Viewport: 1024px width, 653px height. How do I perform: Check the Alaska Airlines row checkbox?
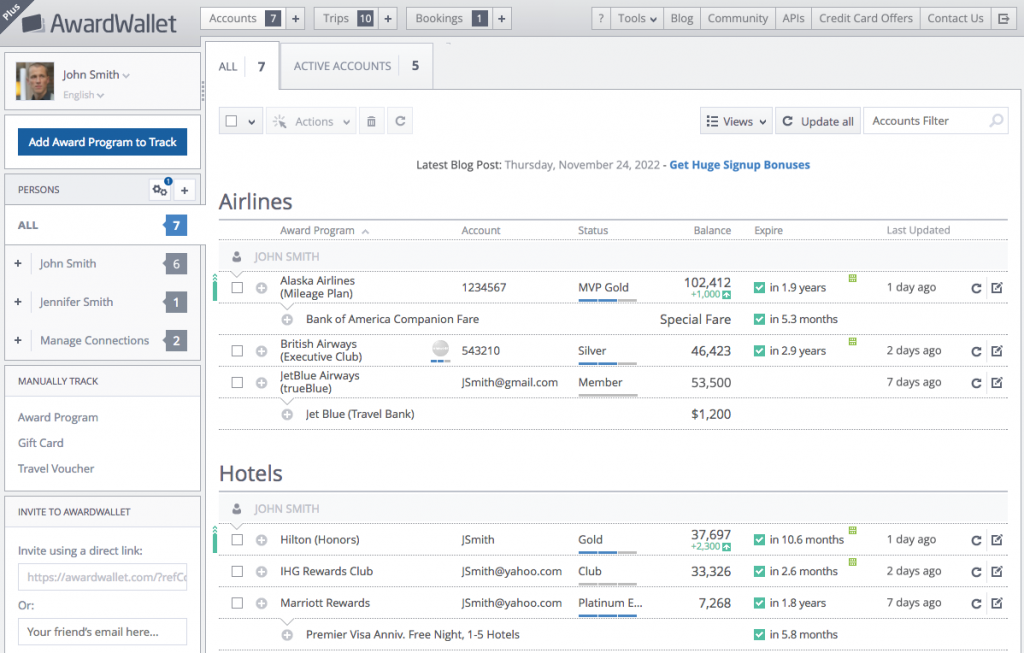point(237,288)
